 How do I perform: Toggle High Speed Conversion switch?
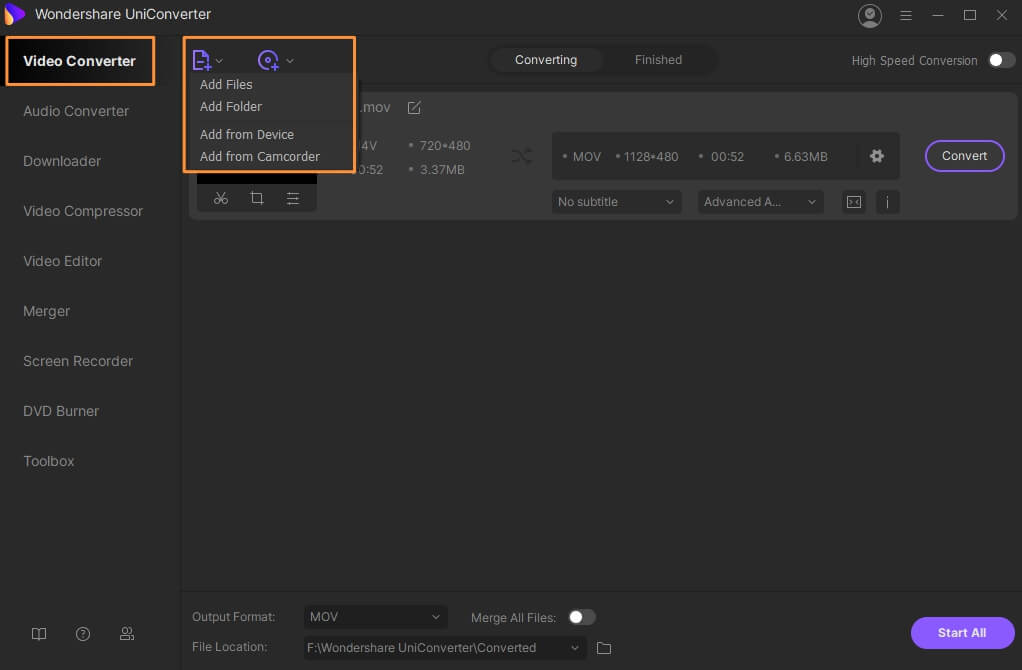[x=1002, y=60]
